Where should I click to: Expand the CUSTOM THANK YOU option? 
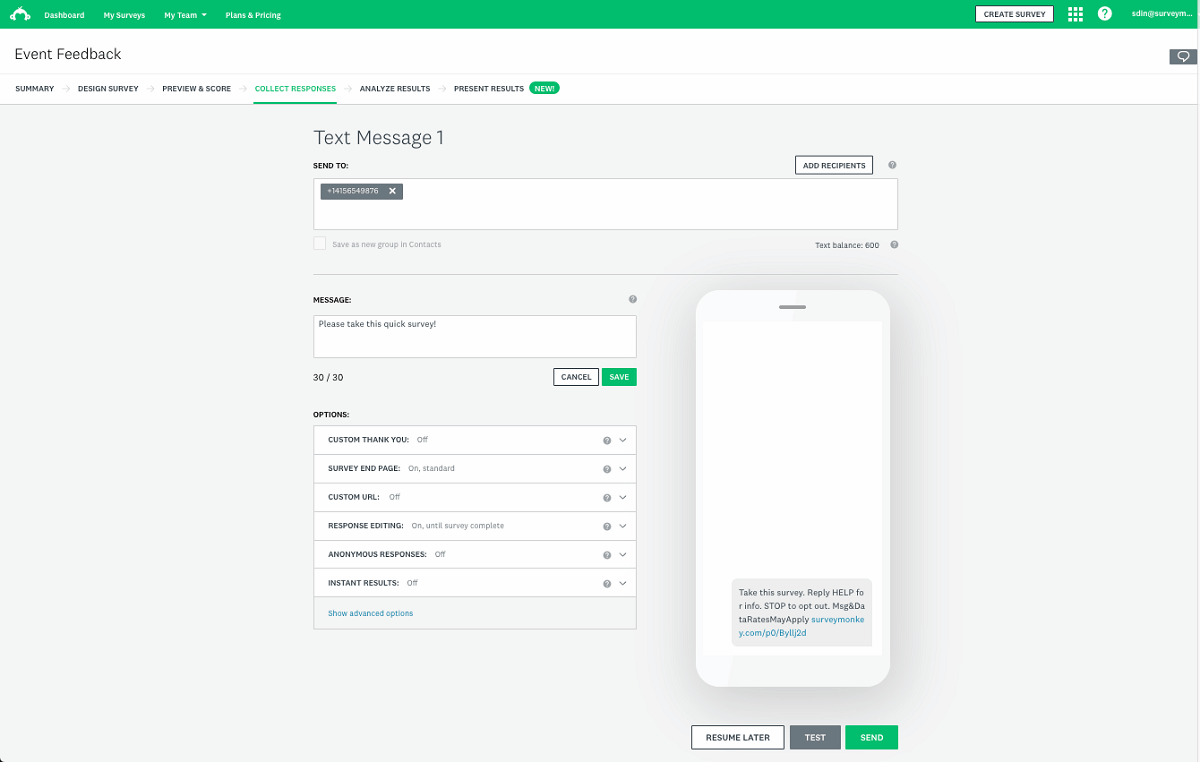pos(623,439)
